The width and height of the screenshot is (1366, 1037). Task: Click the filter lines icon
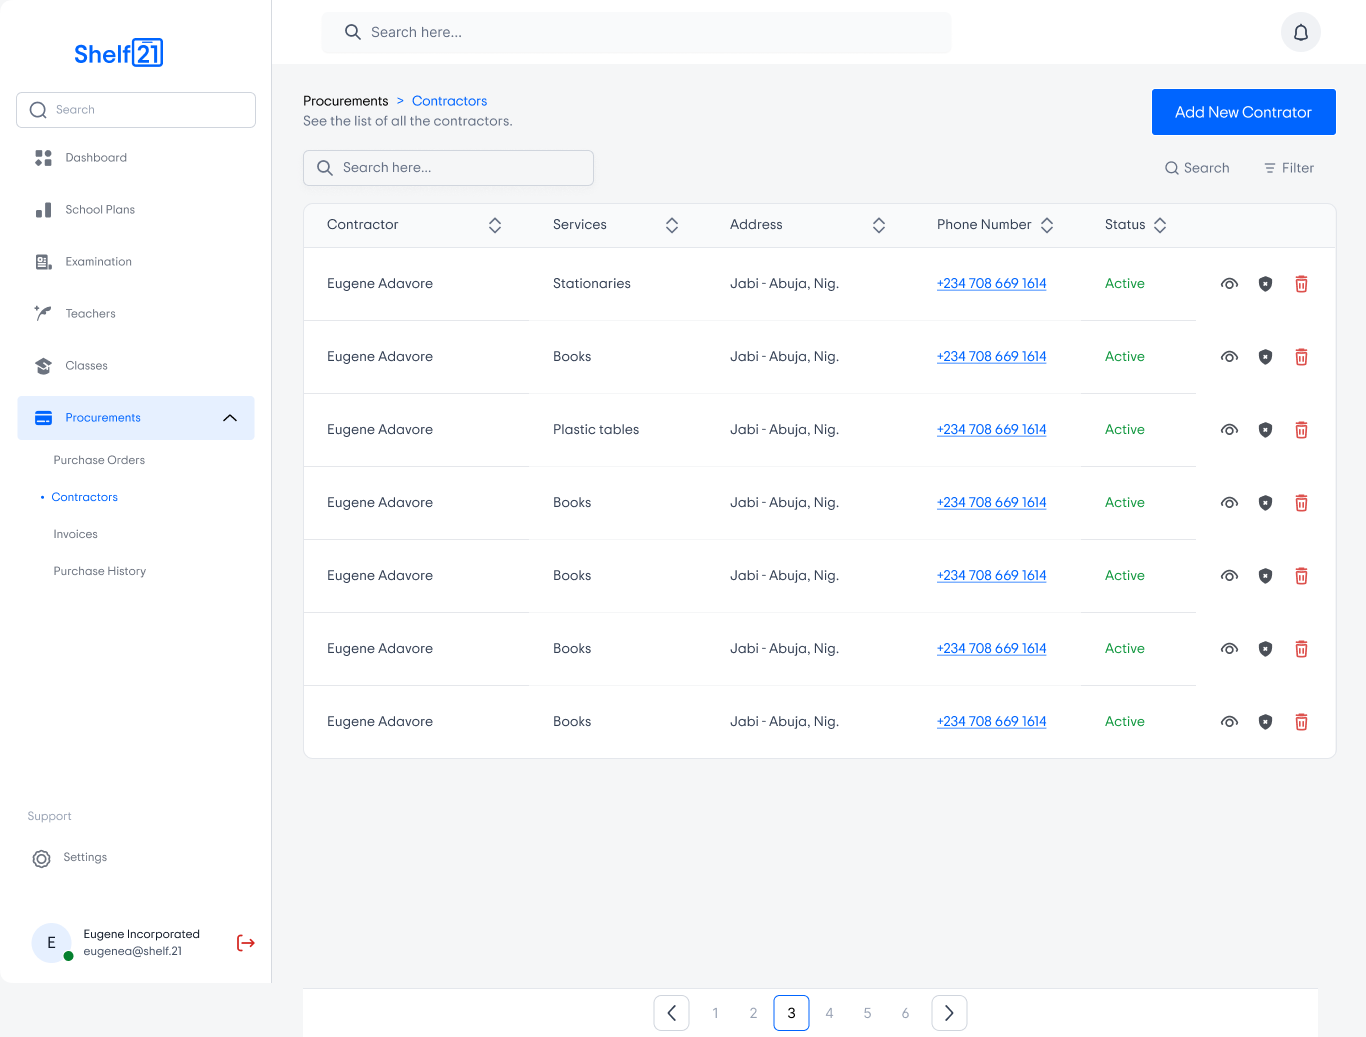pyautogui.click(x=1270, y=168)
